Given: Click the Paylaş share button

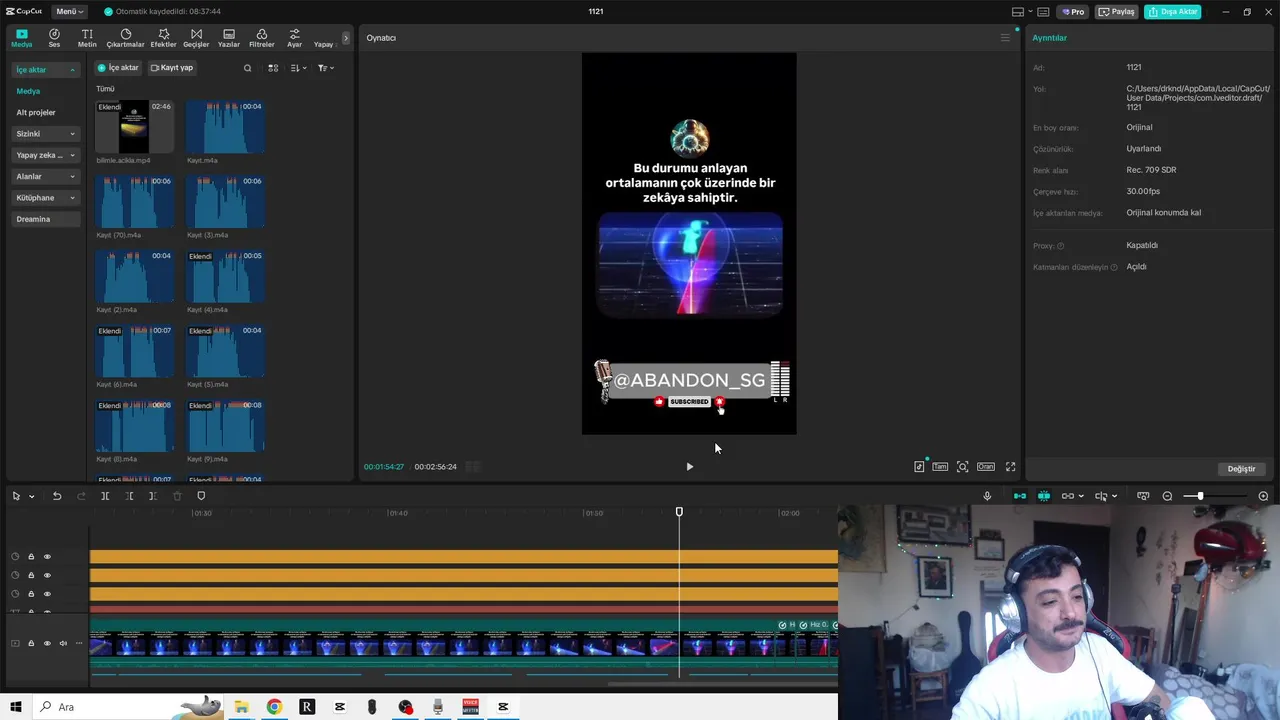Looking at the screenshot, I should [x=1117, y=12].
